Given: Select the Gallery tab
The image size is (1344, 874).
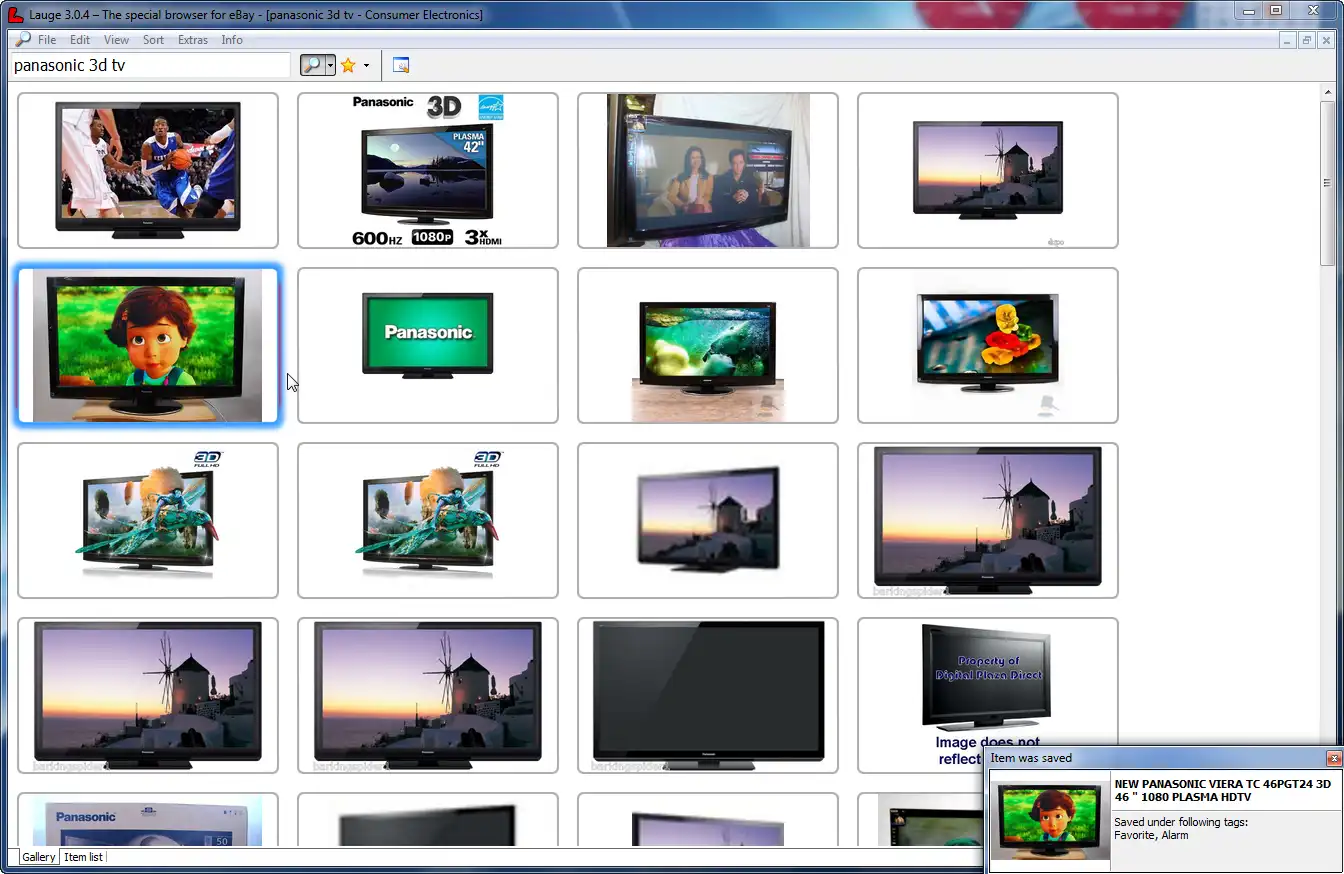Looking at the screenshot, I should coord(39,857).
